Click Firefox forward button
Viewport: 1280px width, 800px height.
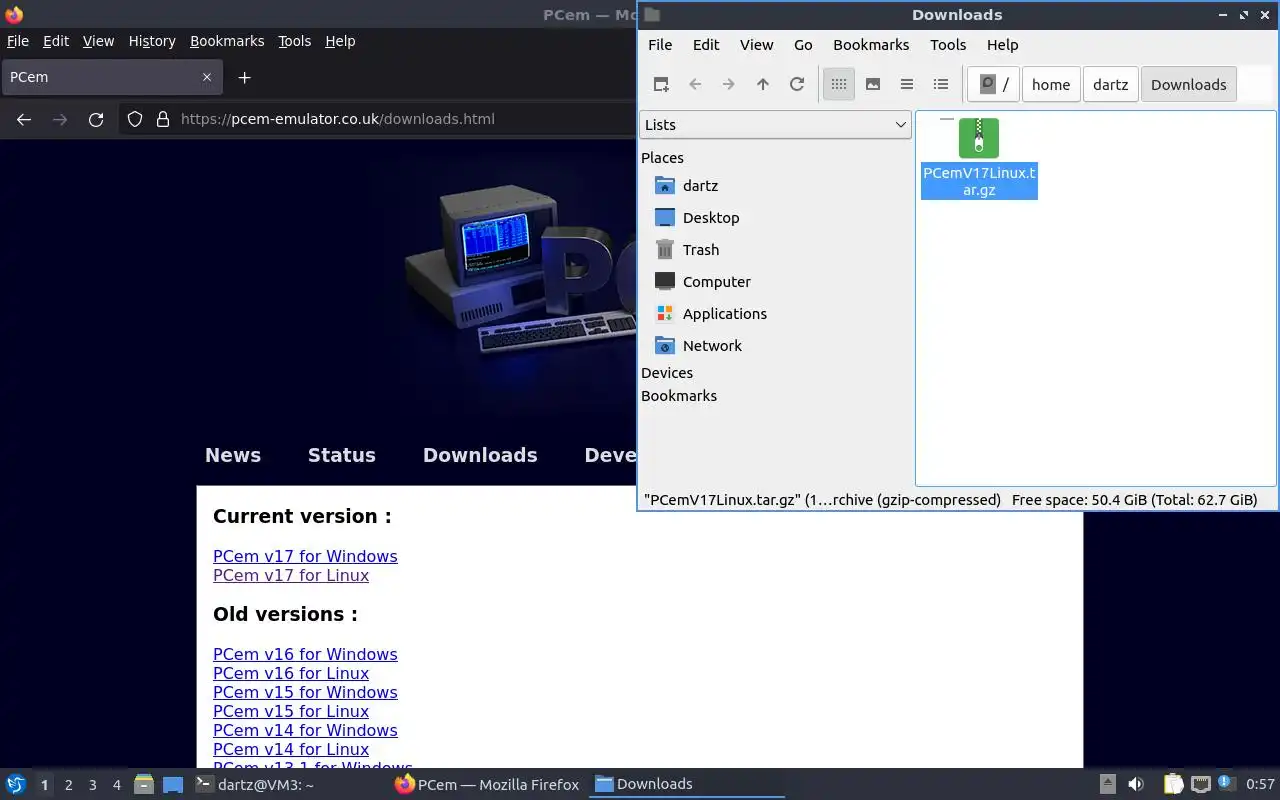click(x=60, y=119)
